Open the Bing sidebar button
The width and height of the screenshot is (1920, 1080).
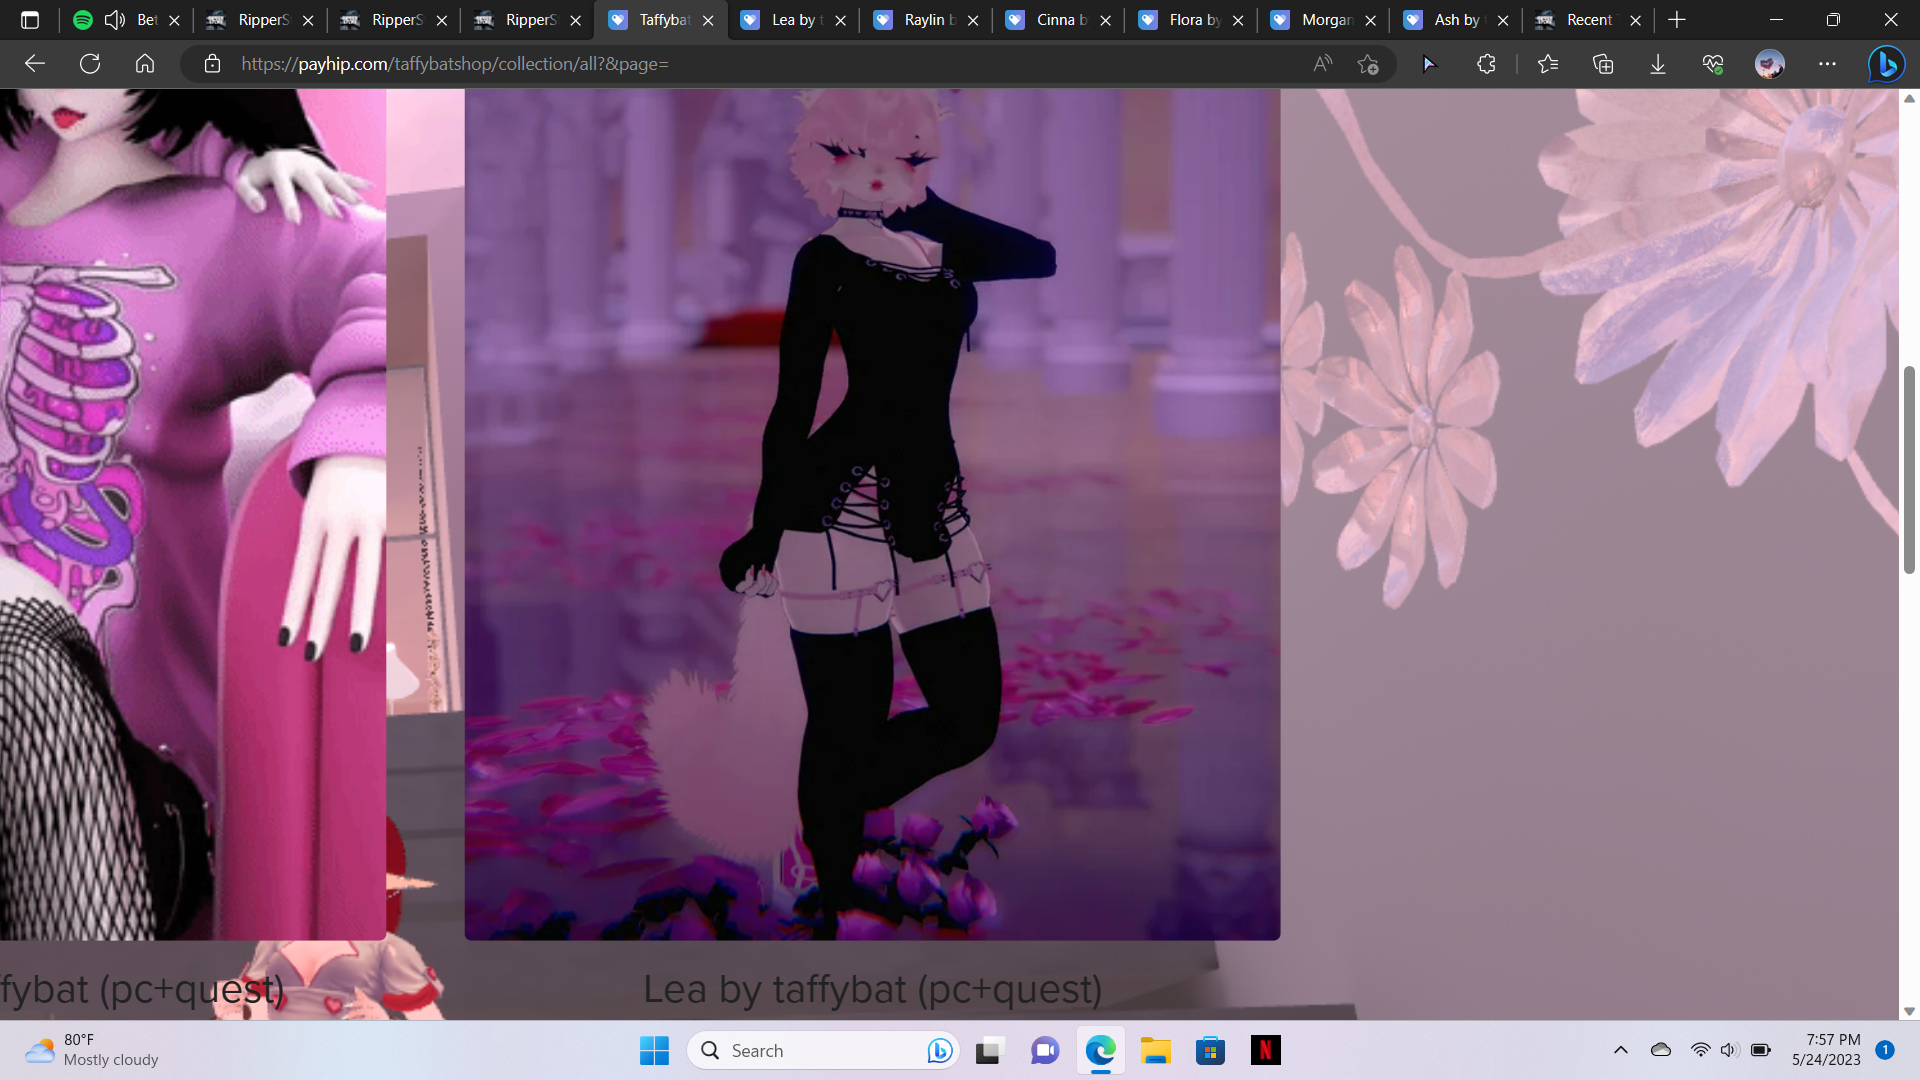1887,64
